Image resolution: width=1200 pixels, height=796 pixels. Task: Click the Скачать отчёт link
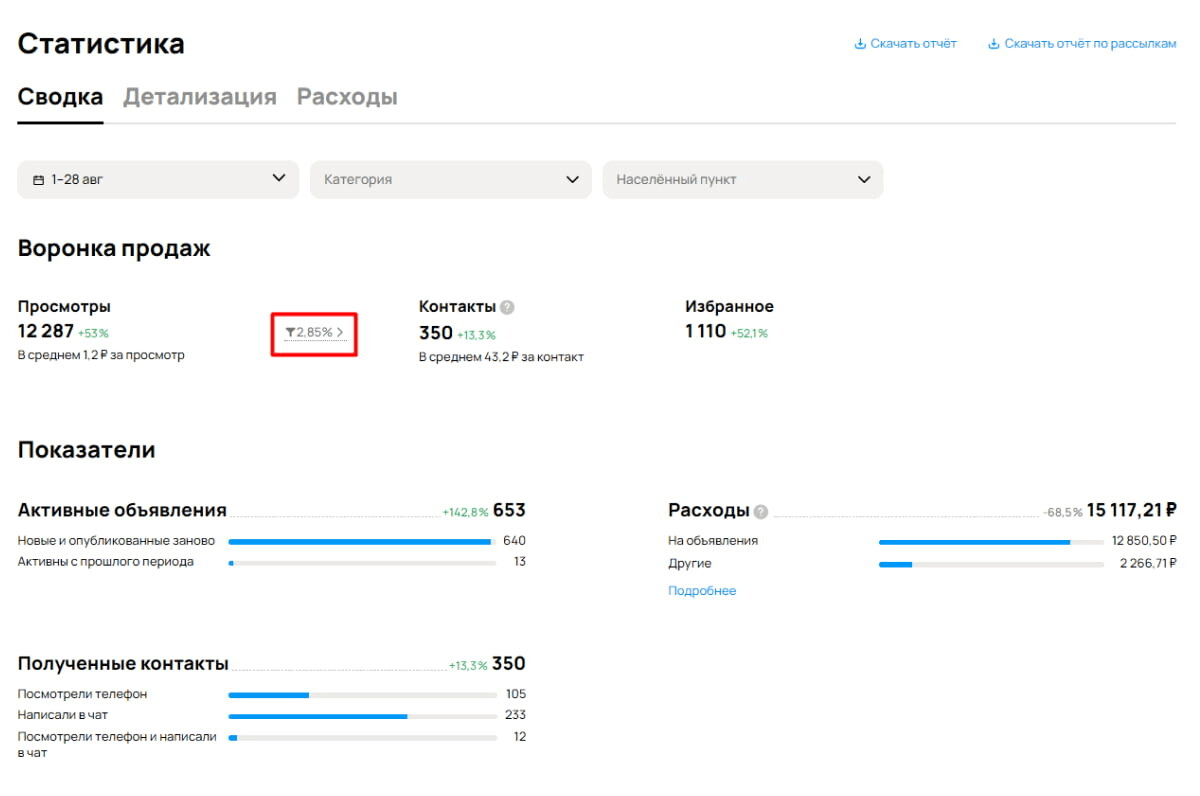coord(913,44)
